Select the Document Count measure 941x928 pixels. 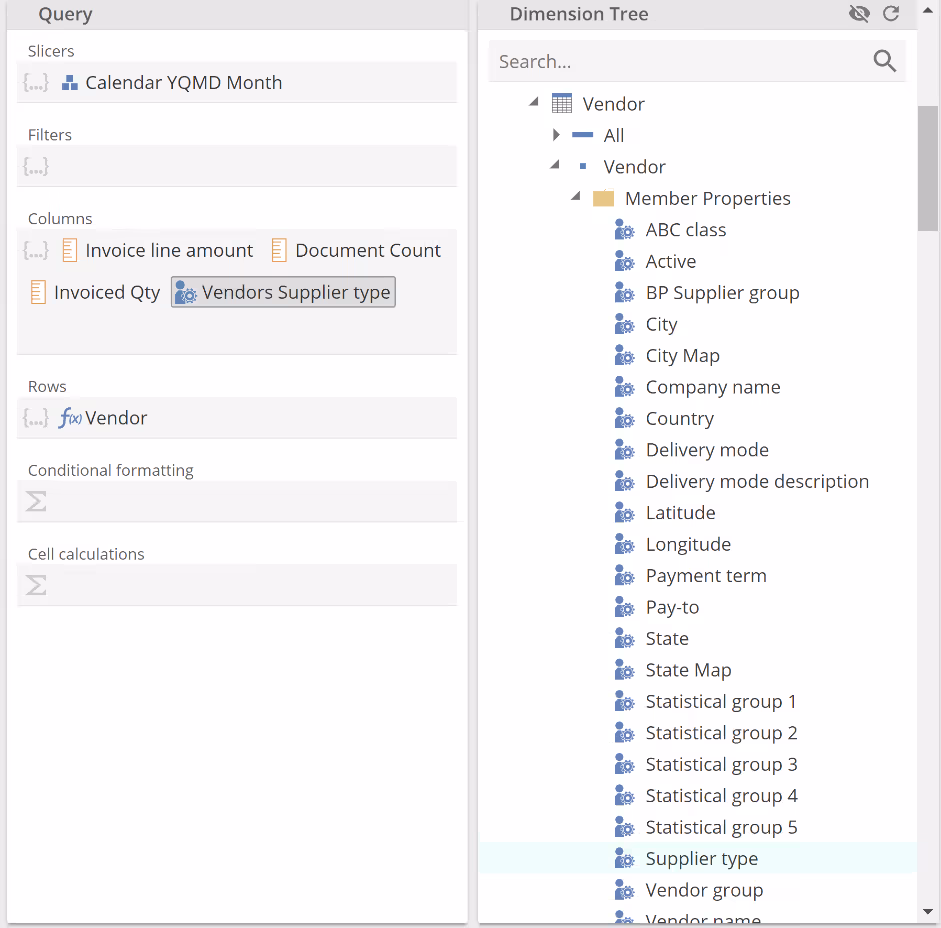point(367,251)
